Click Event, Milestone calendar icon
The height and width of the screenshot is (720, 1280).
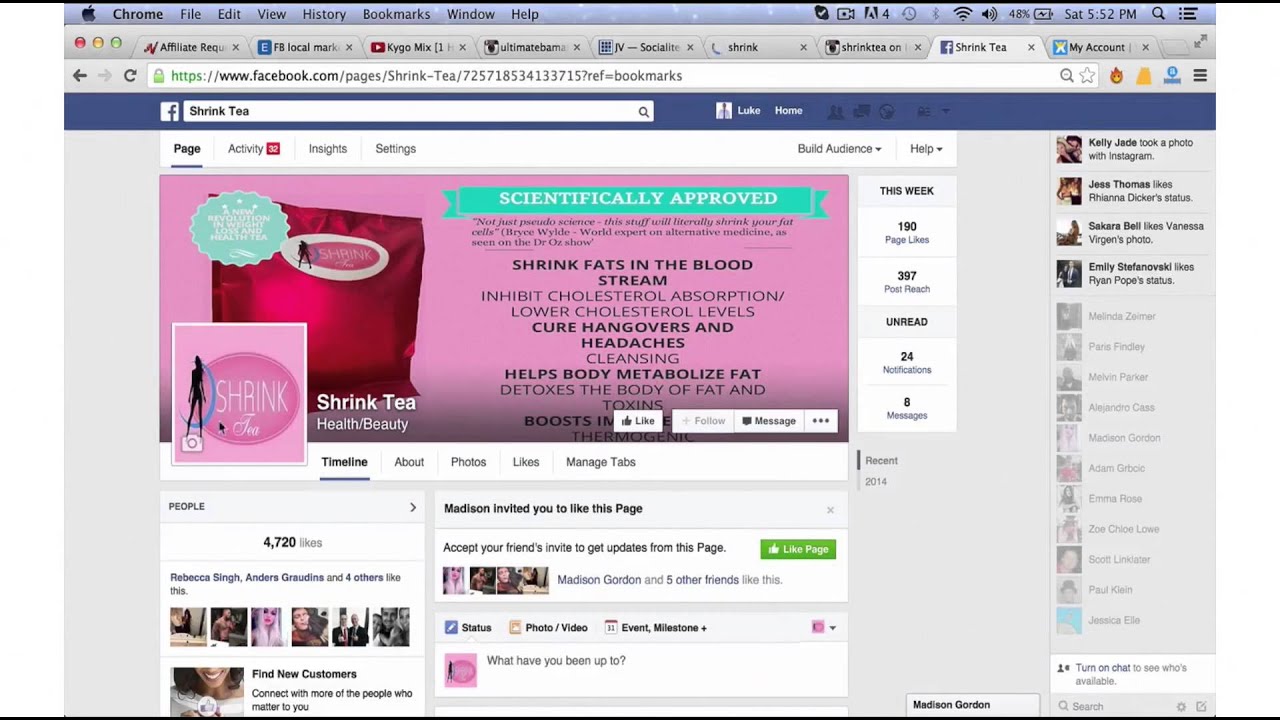pos(611,628)
